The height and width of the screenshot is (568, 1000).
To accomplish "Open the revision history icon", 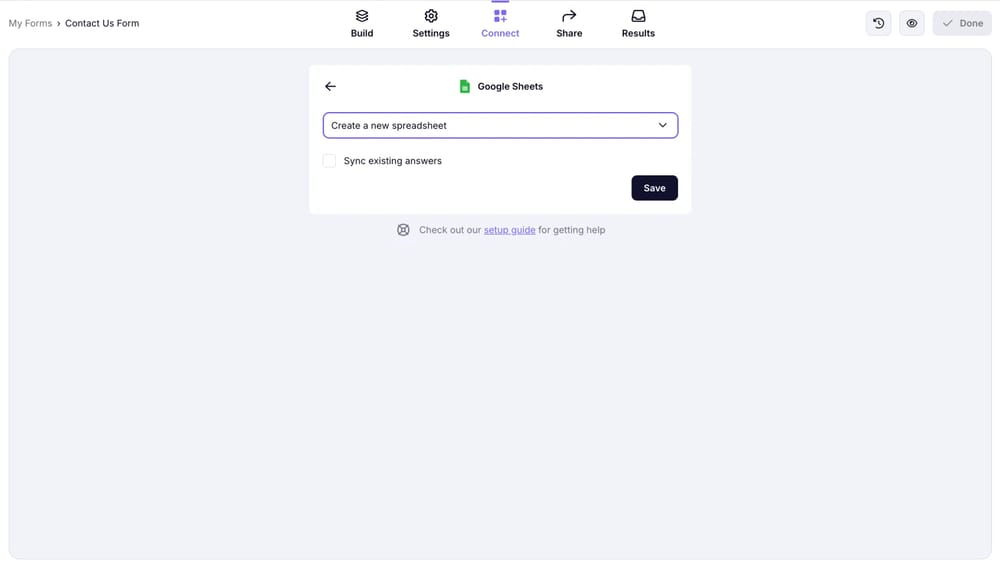I will [878, 23].
